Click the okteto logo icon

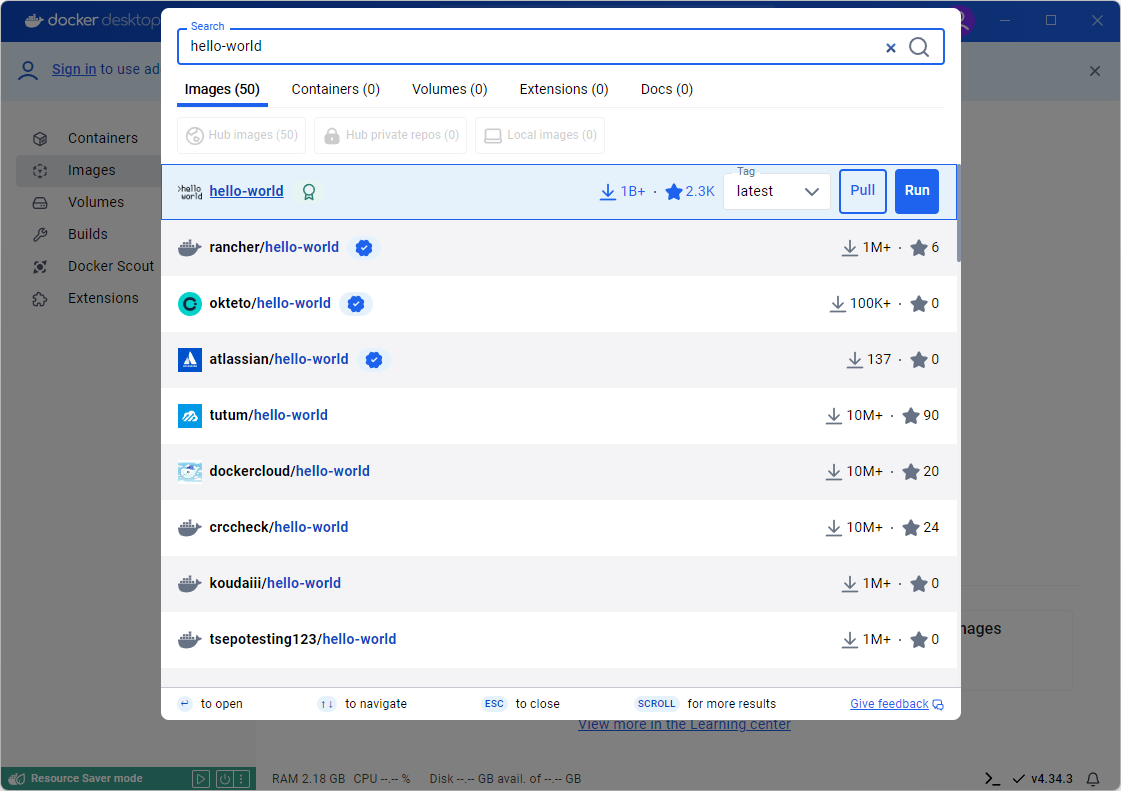coord(189,304)
